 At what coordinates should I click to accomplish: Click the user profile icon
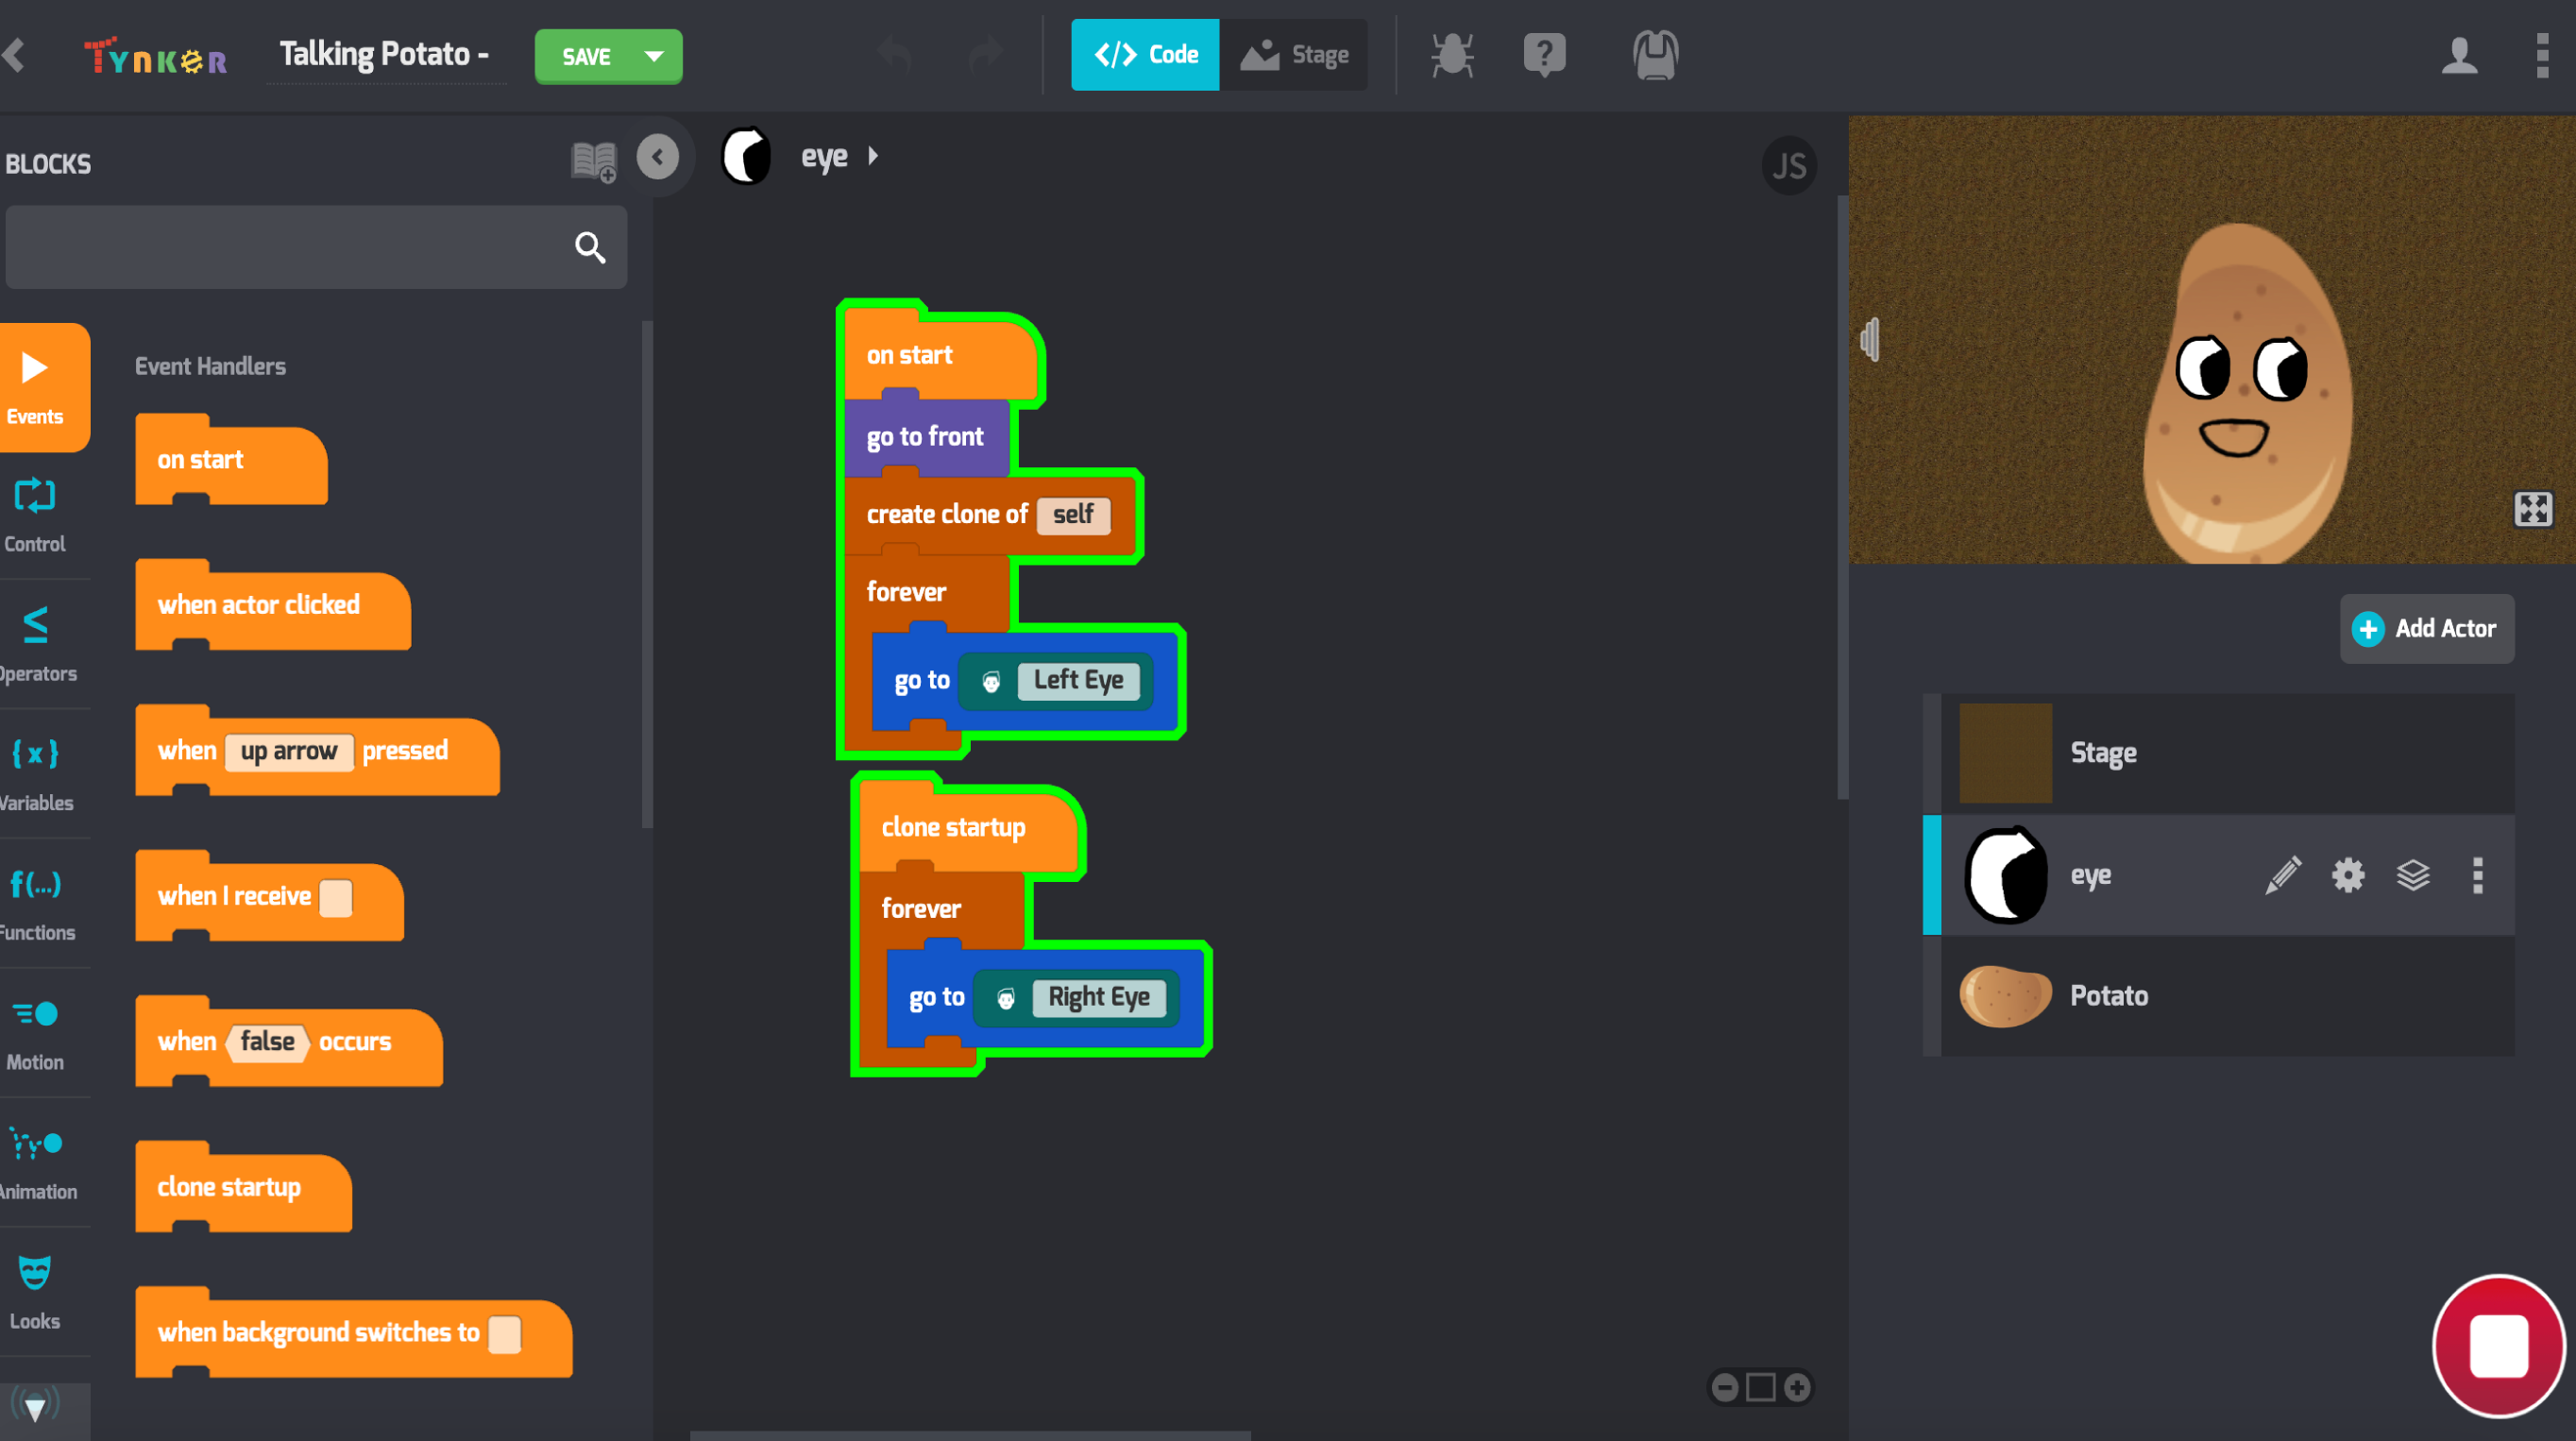pyautogui.click(x=2459, y=56)
